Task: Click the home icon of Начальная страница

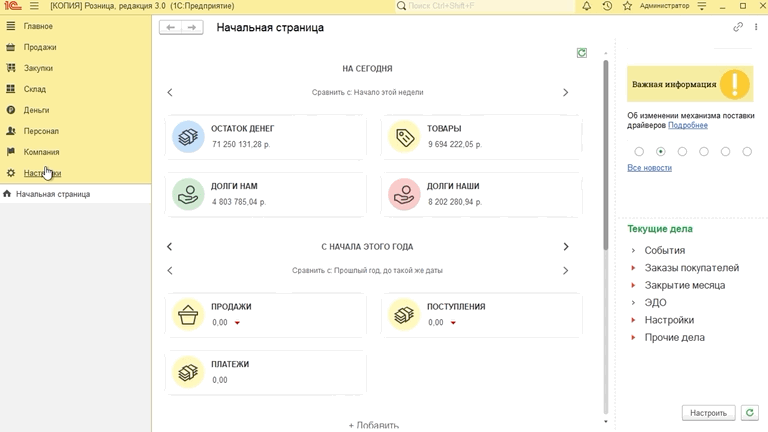Action: (x=7, y=194)
